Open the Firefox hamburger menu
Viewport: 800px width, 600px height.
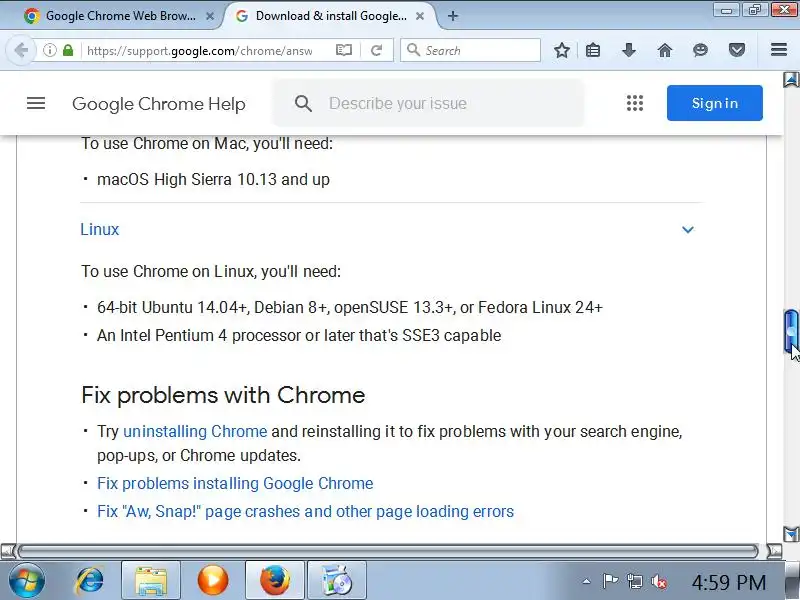[x=779, y=49]
